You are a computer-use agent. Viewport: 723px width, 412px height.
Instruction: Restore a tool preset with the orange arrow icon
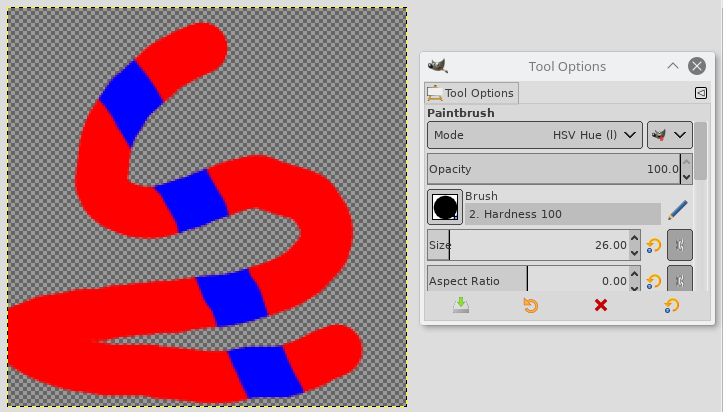click(x=531, y=306)
